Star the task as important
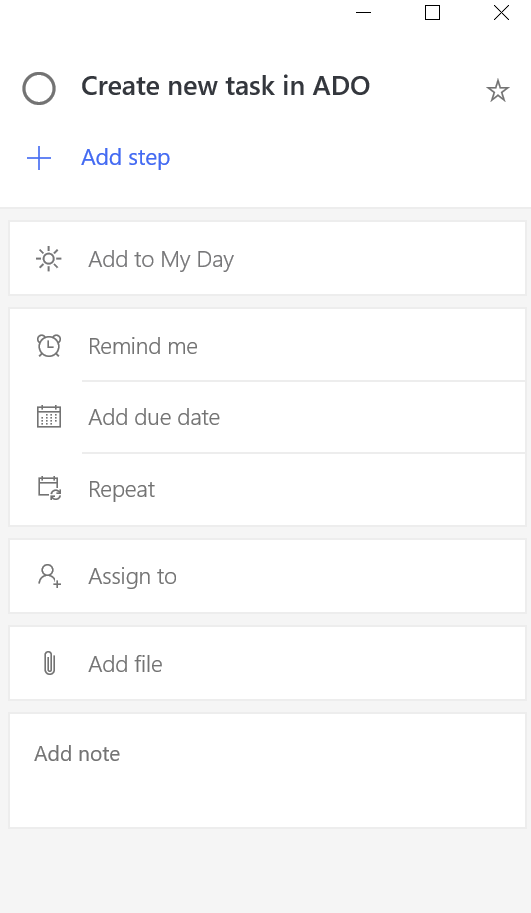The height and width of the screenshot is (913, 531). point(498,91)
